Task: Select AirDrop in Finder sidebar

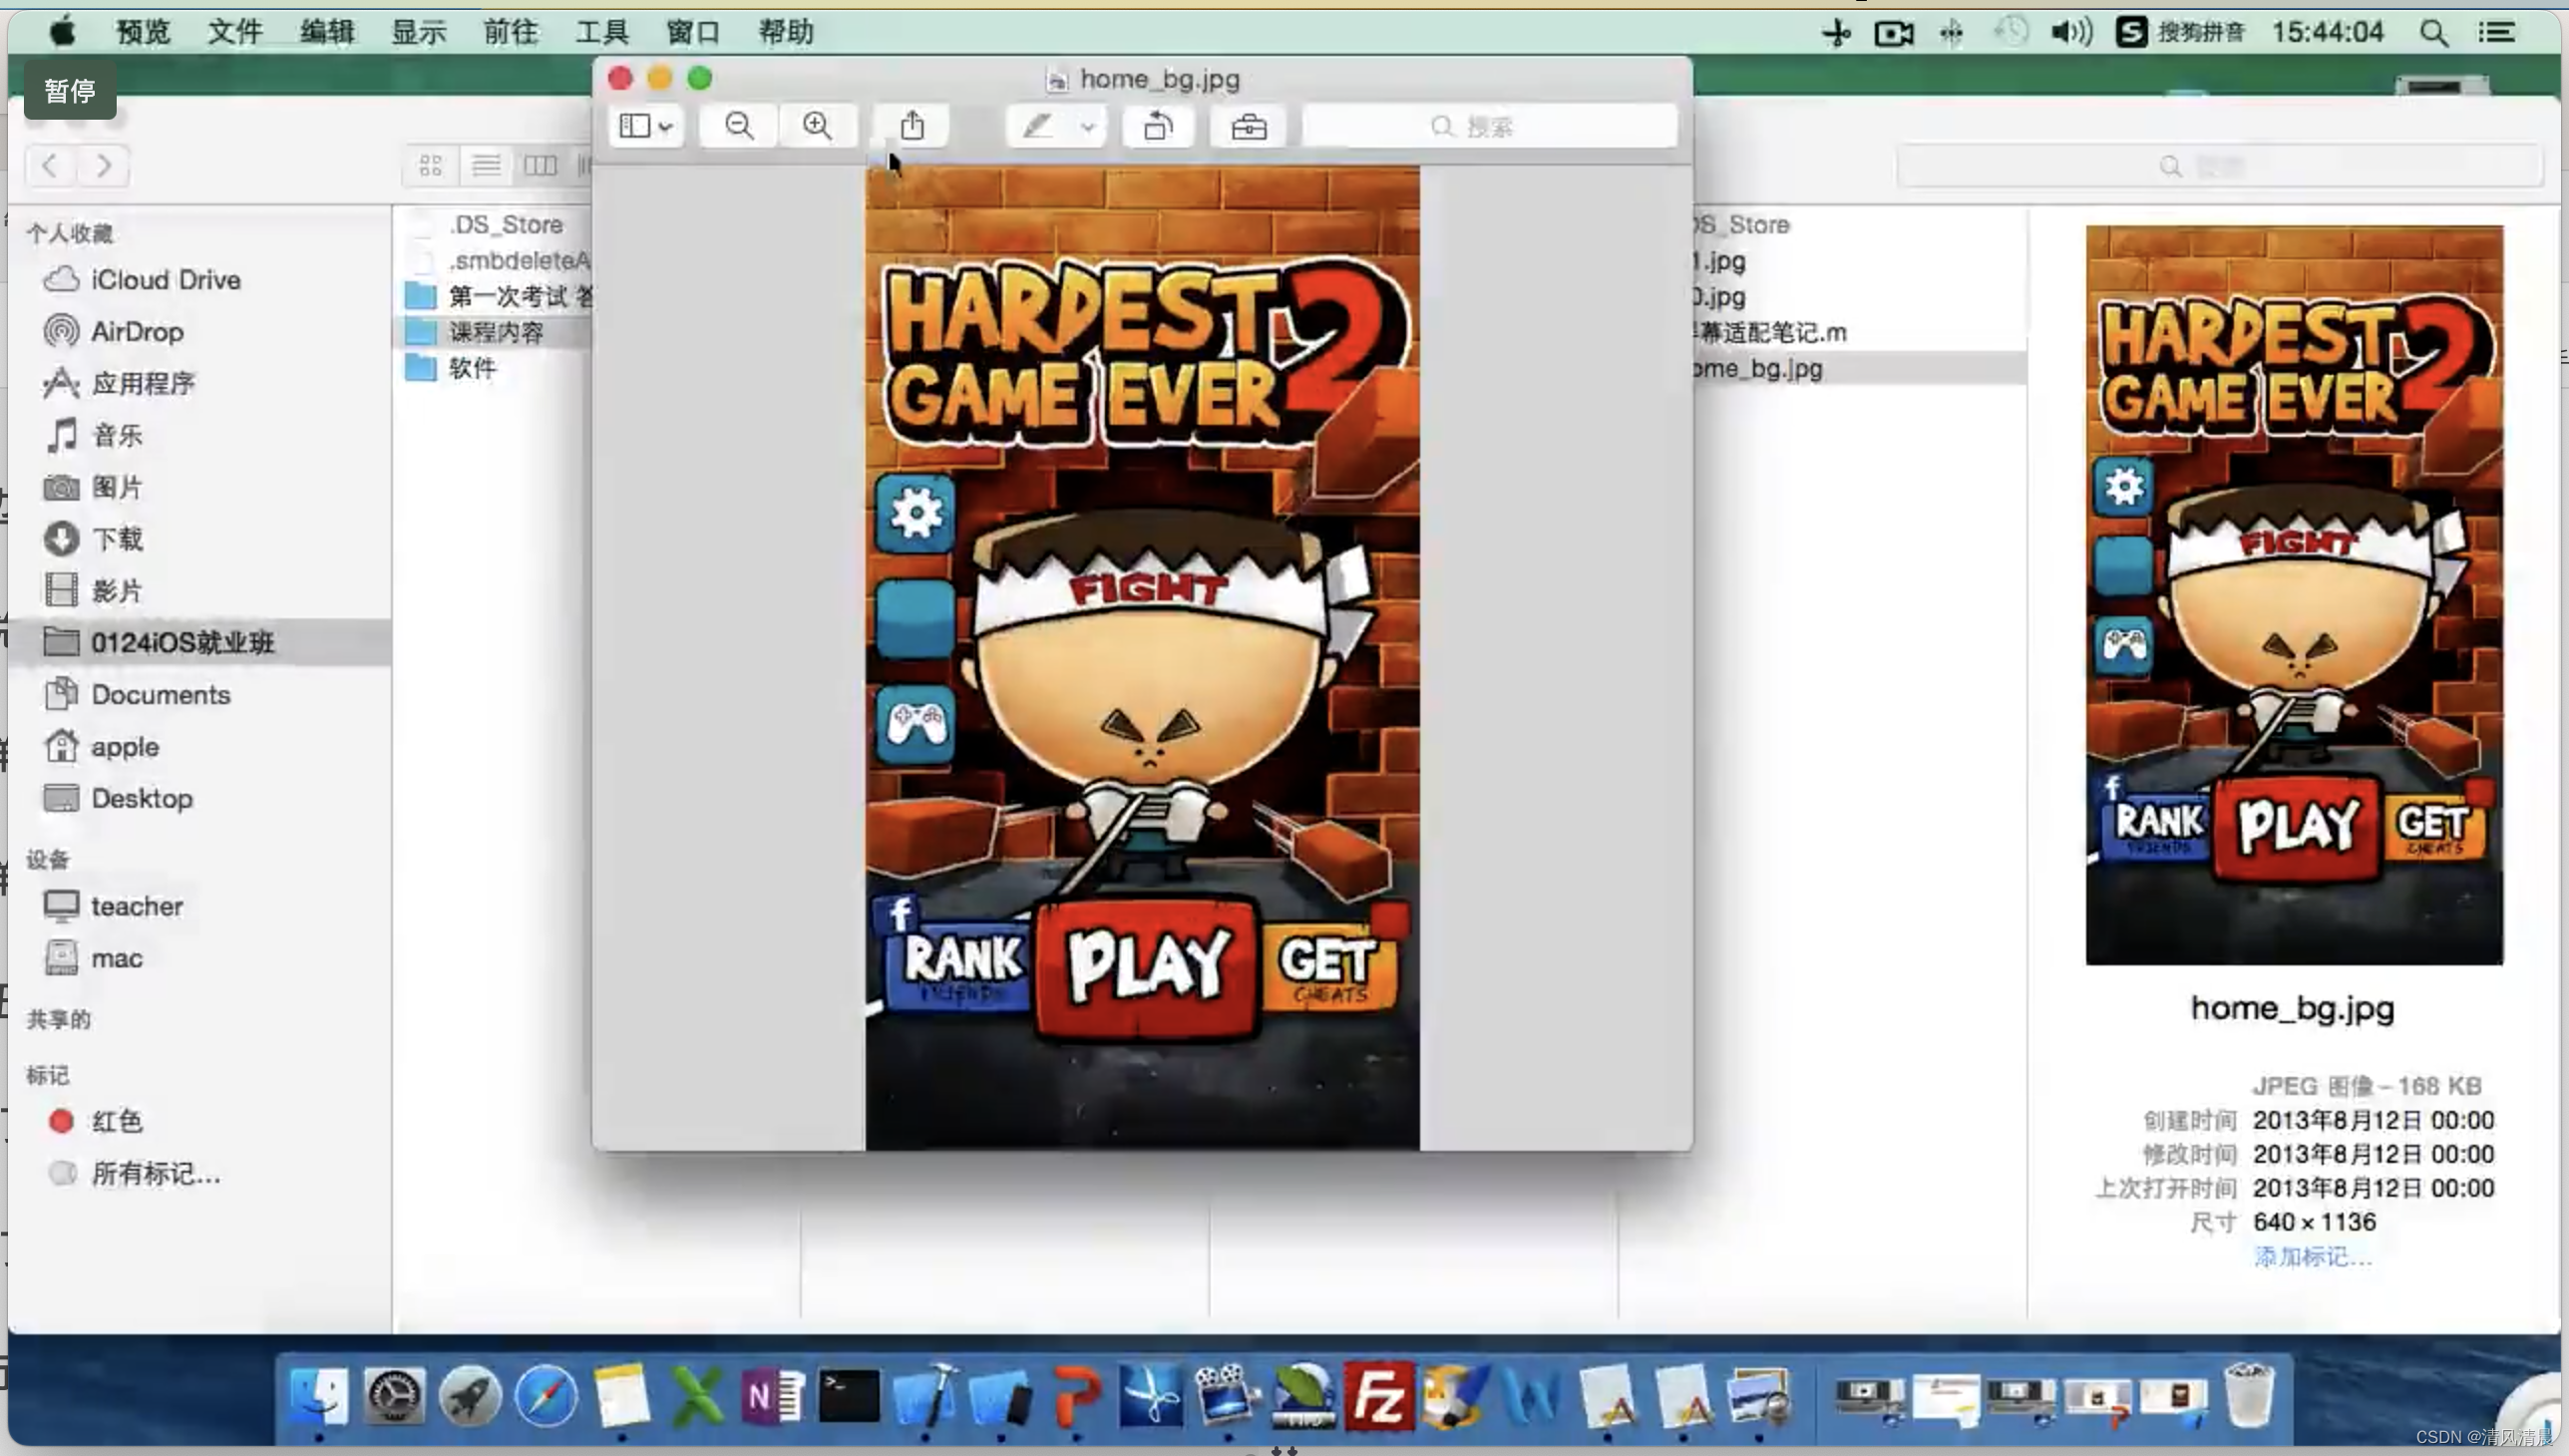Action: click(137, 332)
